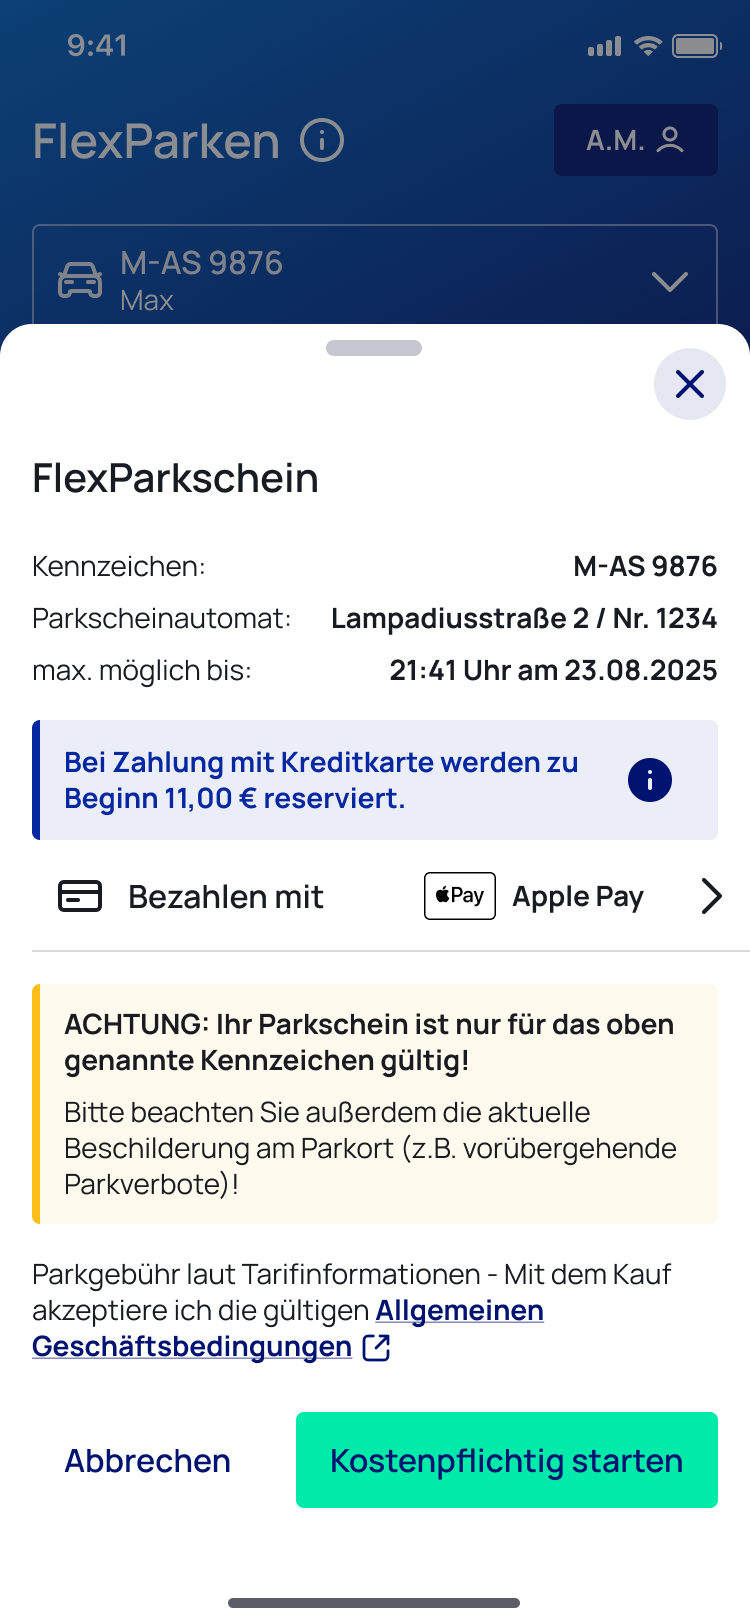Tap the credit card icon beside Bezahlen mit
Screen dimensions: 750x1624
[x=80, y=896]
